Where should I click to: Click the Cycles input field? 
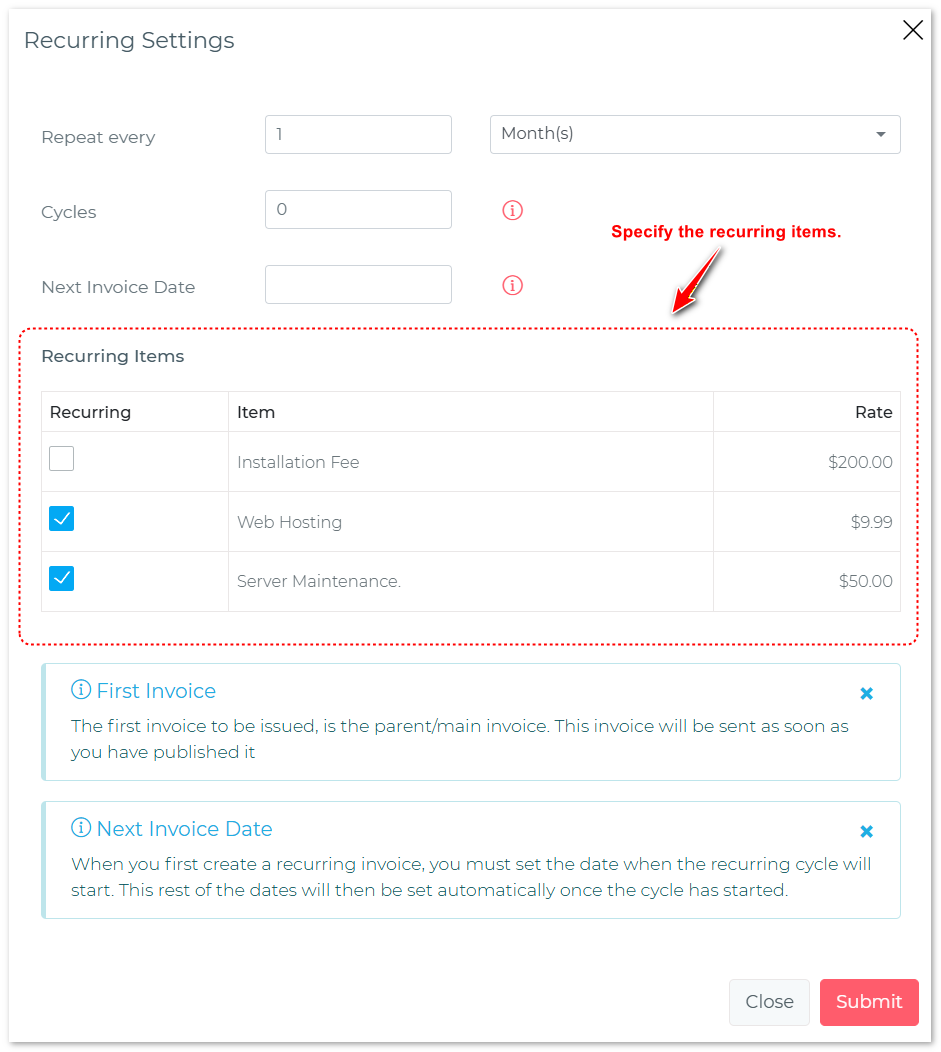pos(358,209)
